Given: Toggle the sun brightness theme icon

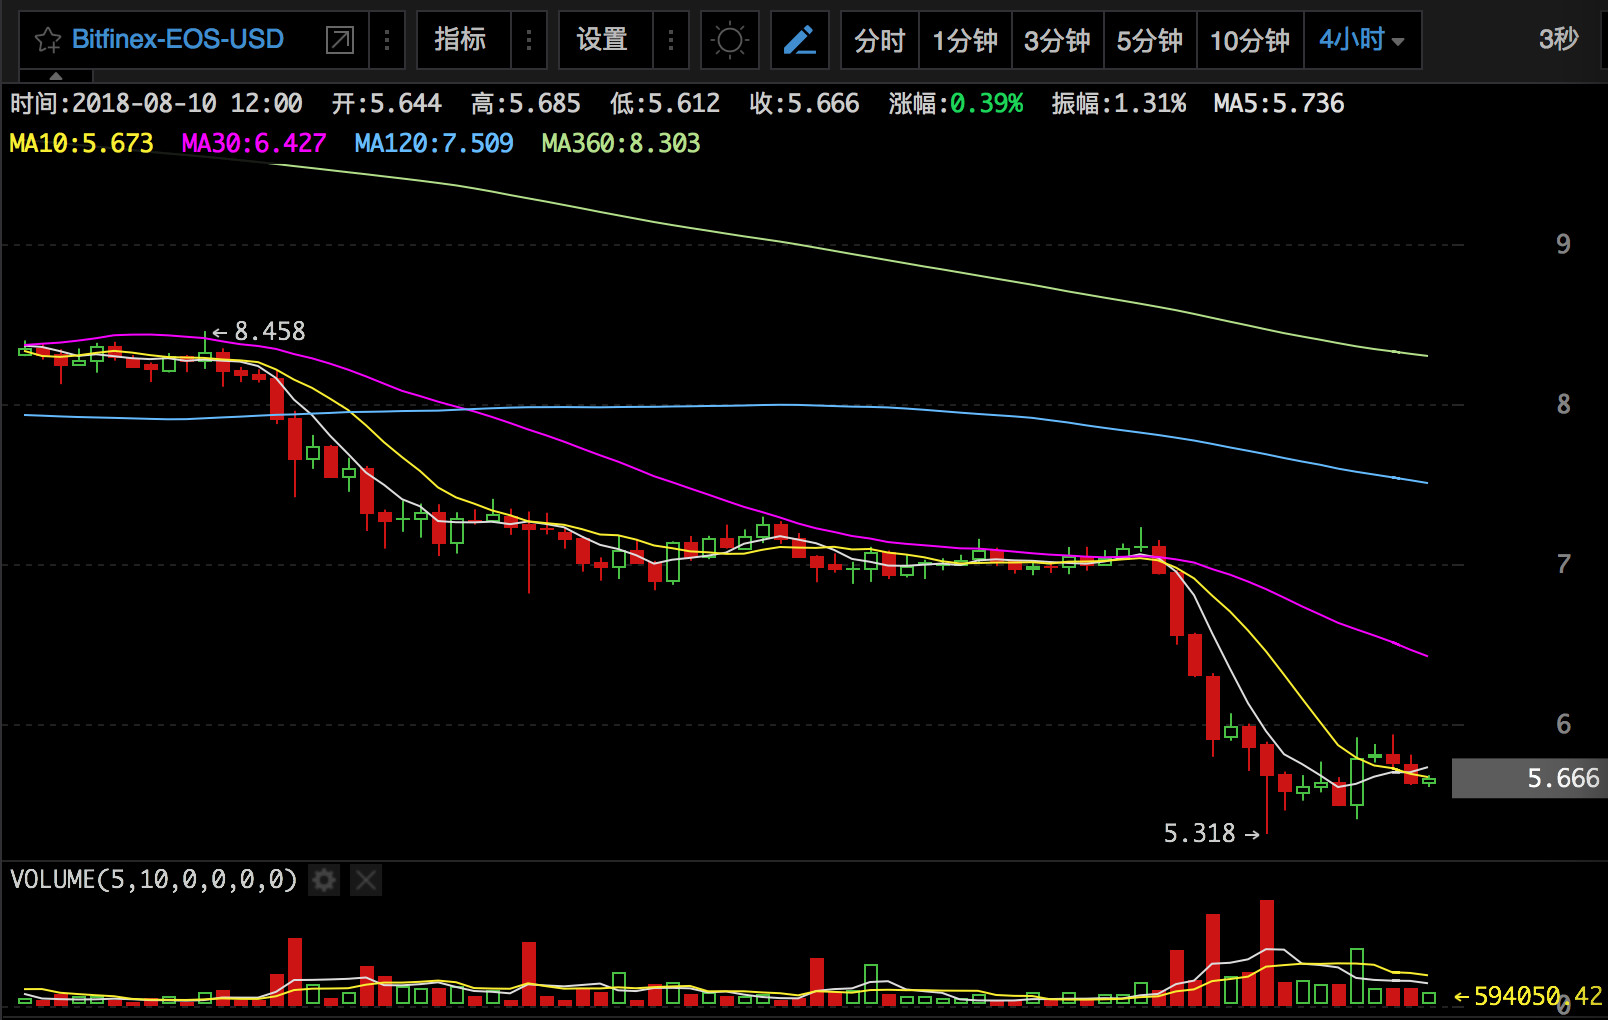Looking at the screenshot, I should pyautogui.click(x=730, y=40).
